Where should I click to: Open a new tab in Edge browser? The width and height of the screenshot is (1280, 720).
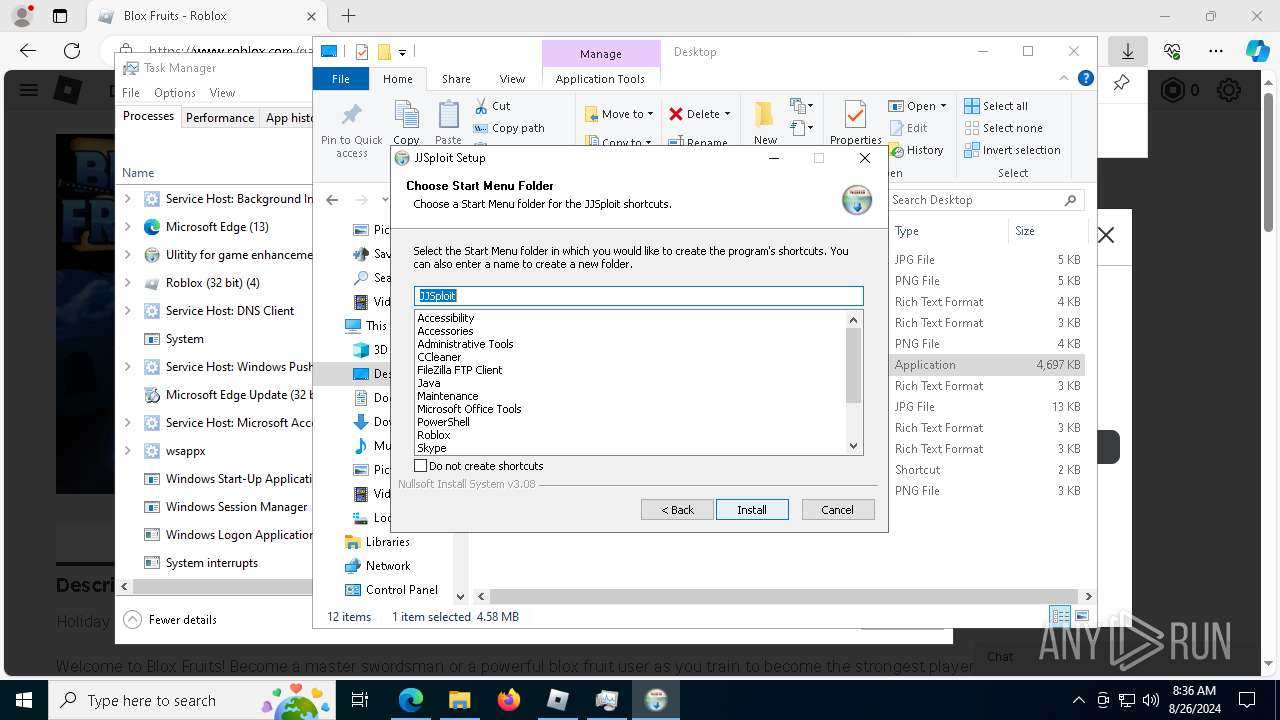pos(348,16)
